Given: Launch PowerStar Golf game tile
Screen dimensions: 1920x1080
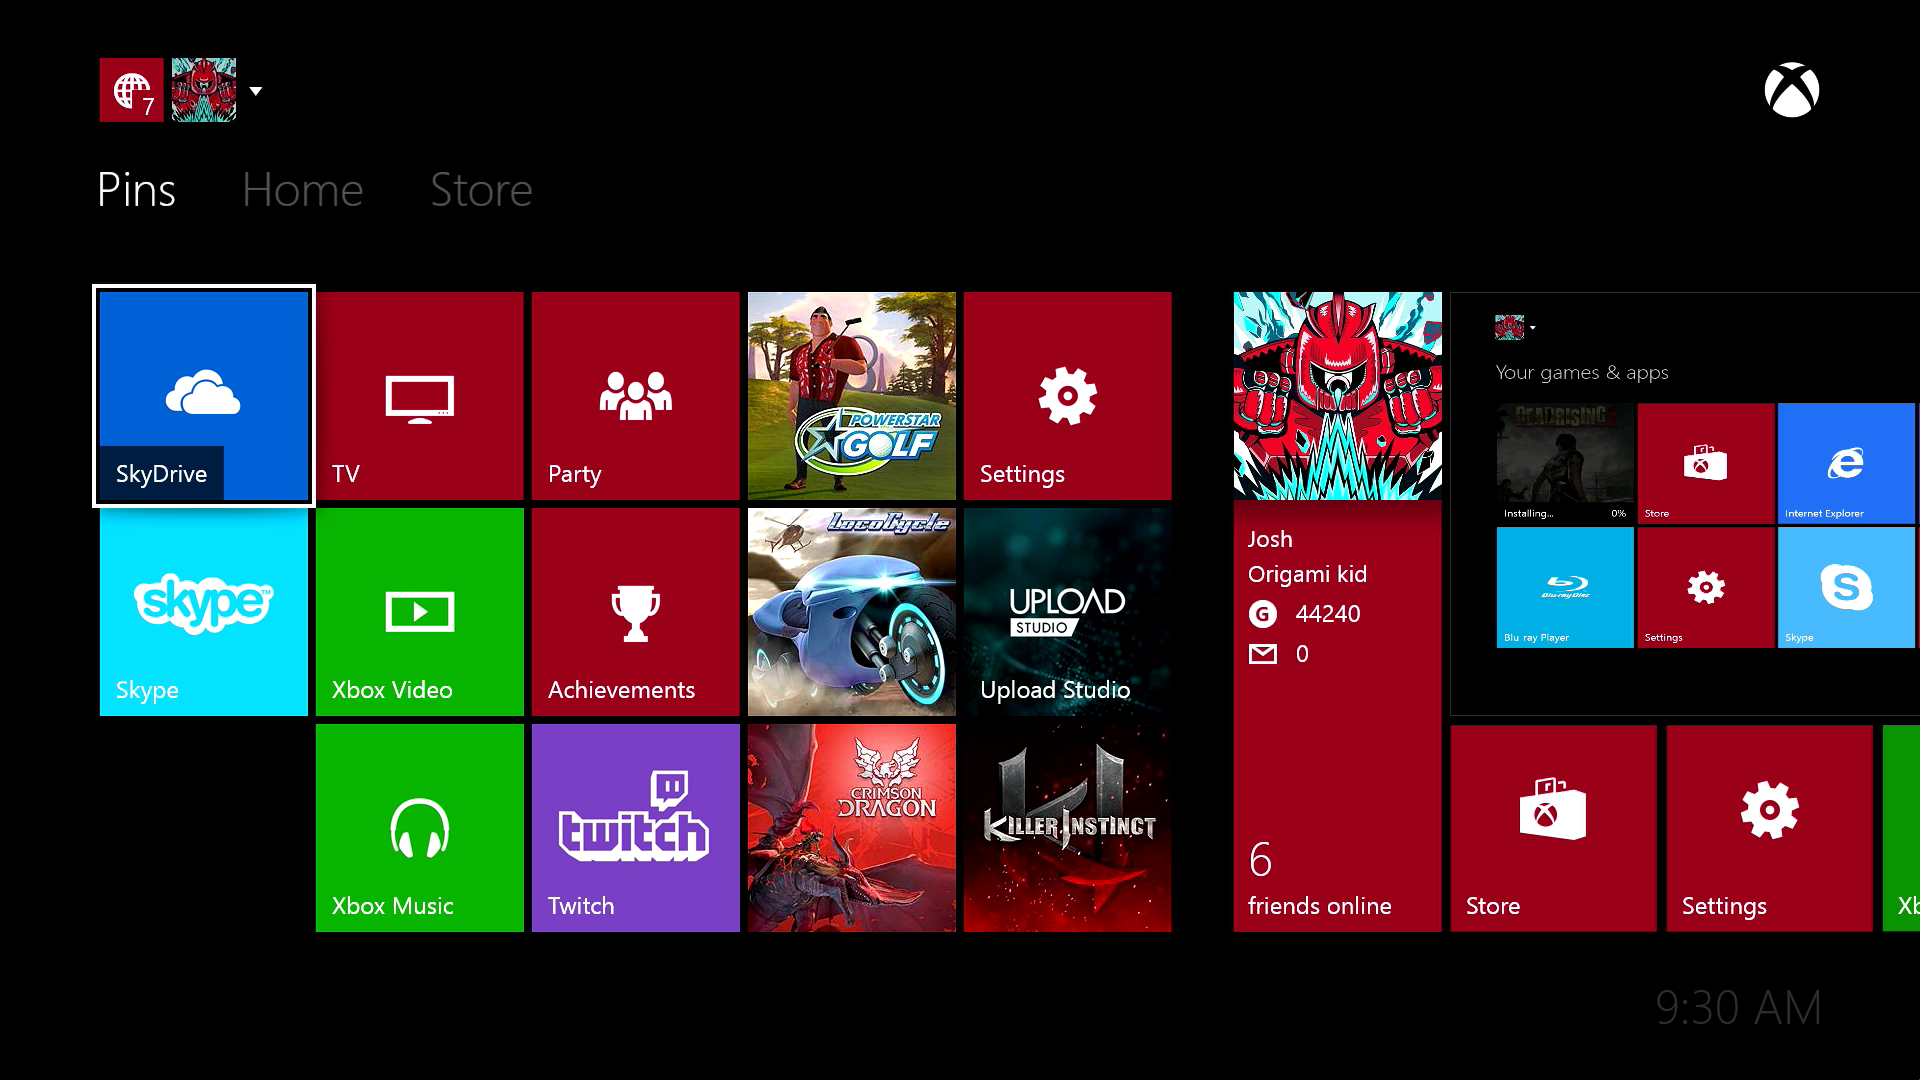Looking at the screenshot, I should click(851, 396).
